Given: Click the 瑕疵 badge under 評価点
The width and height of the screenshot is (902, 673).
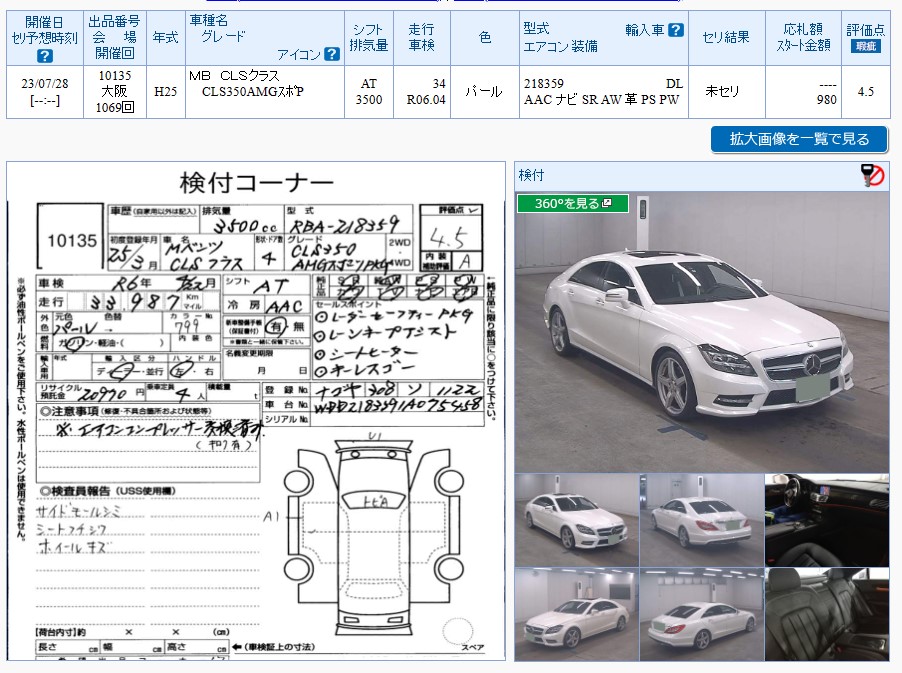Looking at the screenshot, I should 865,47.
